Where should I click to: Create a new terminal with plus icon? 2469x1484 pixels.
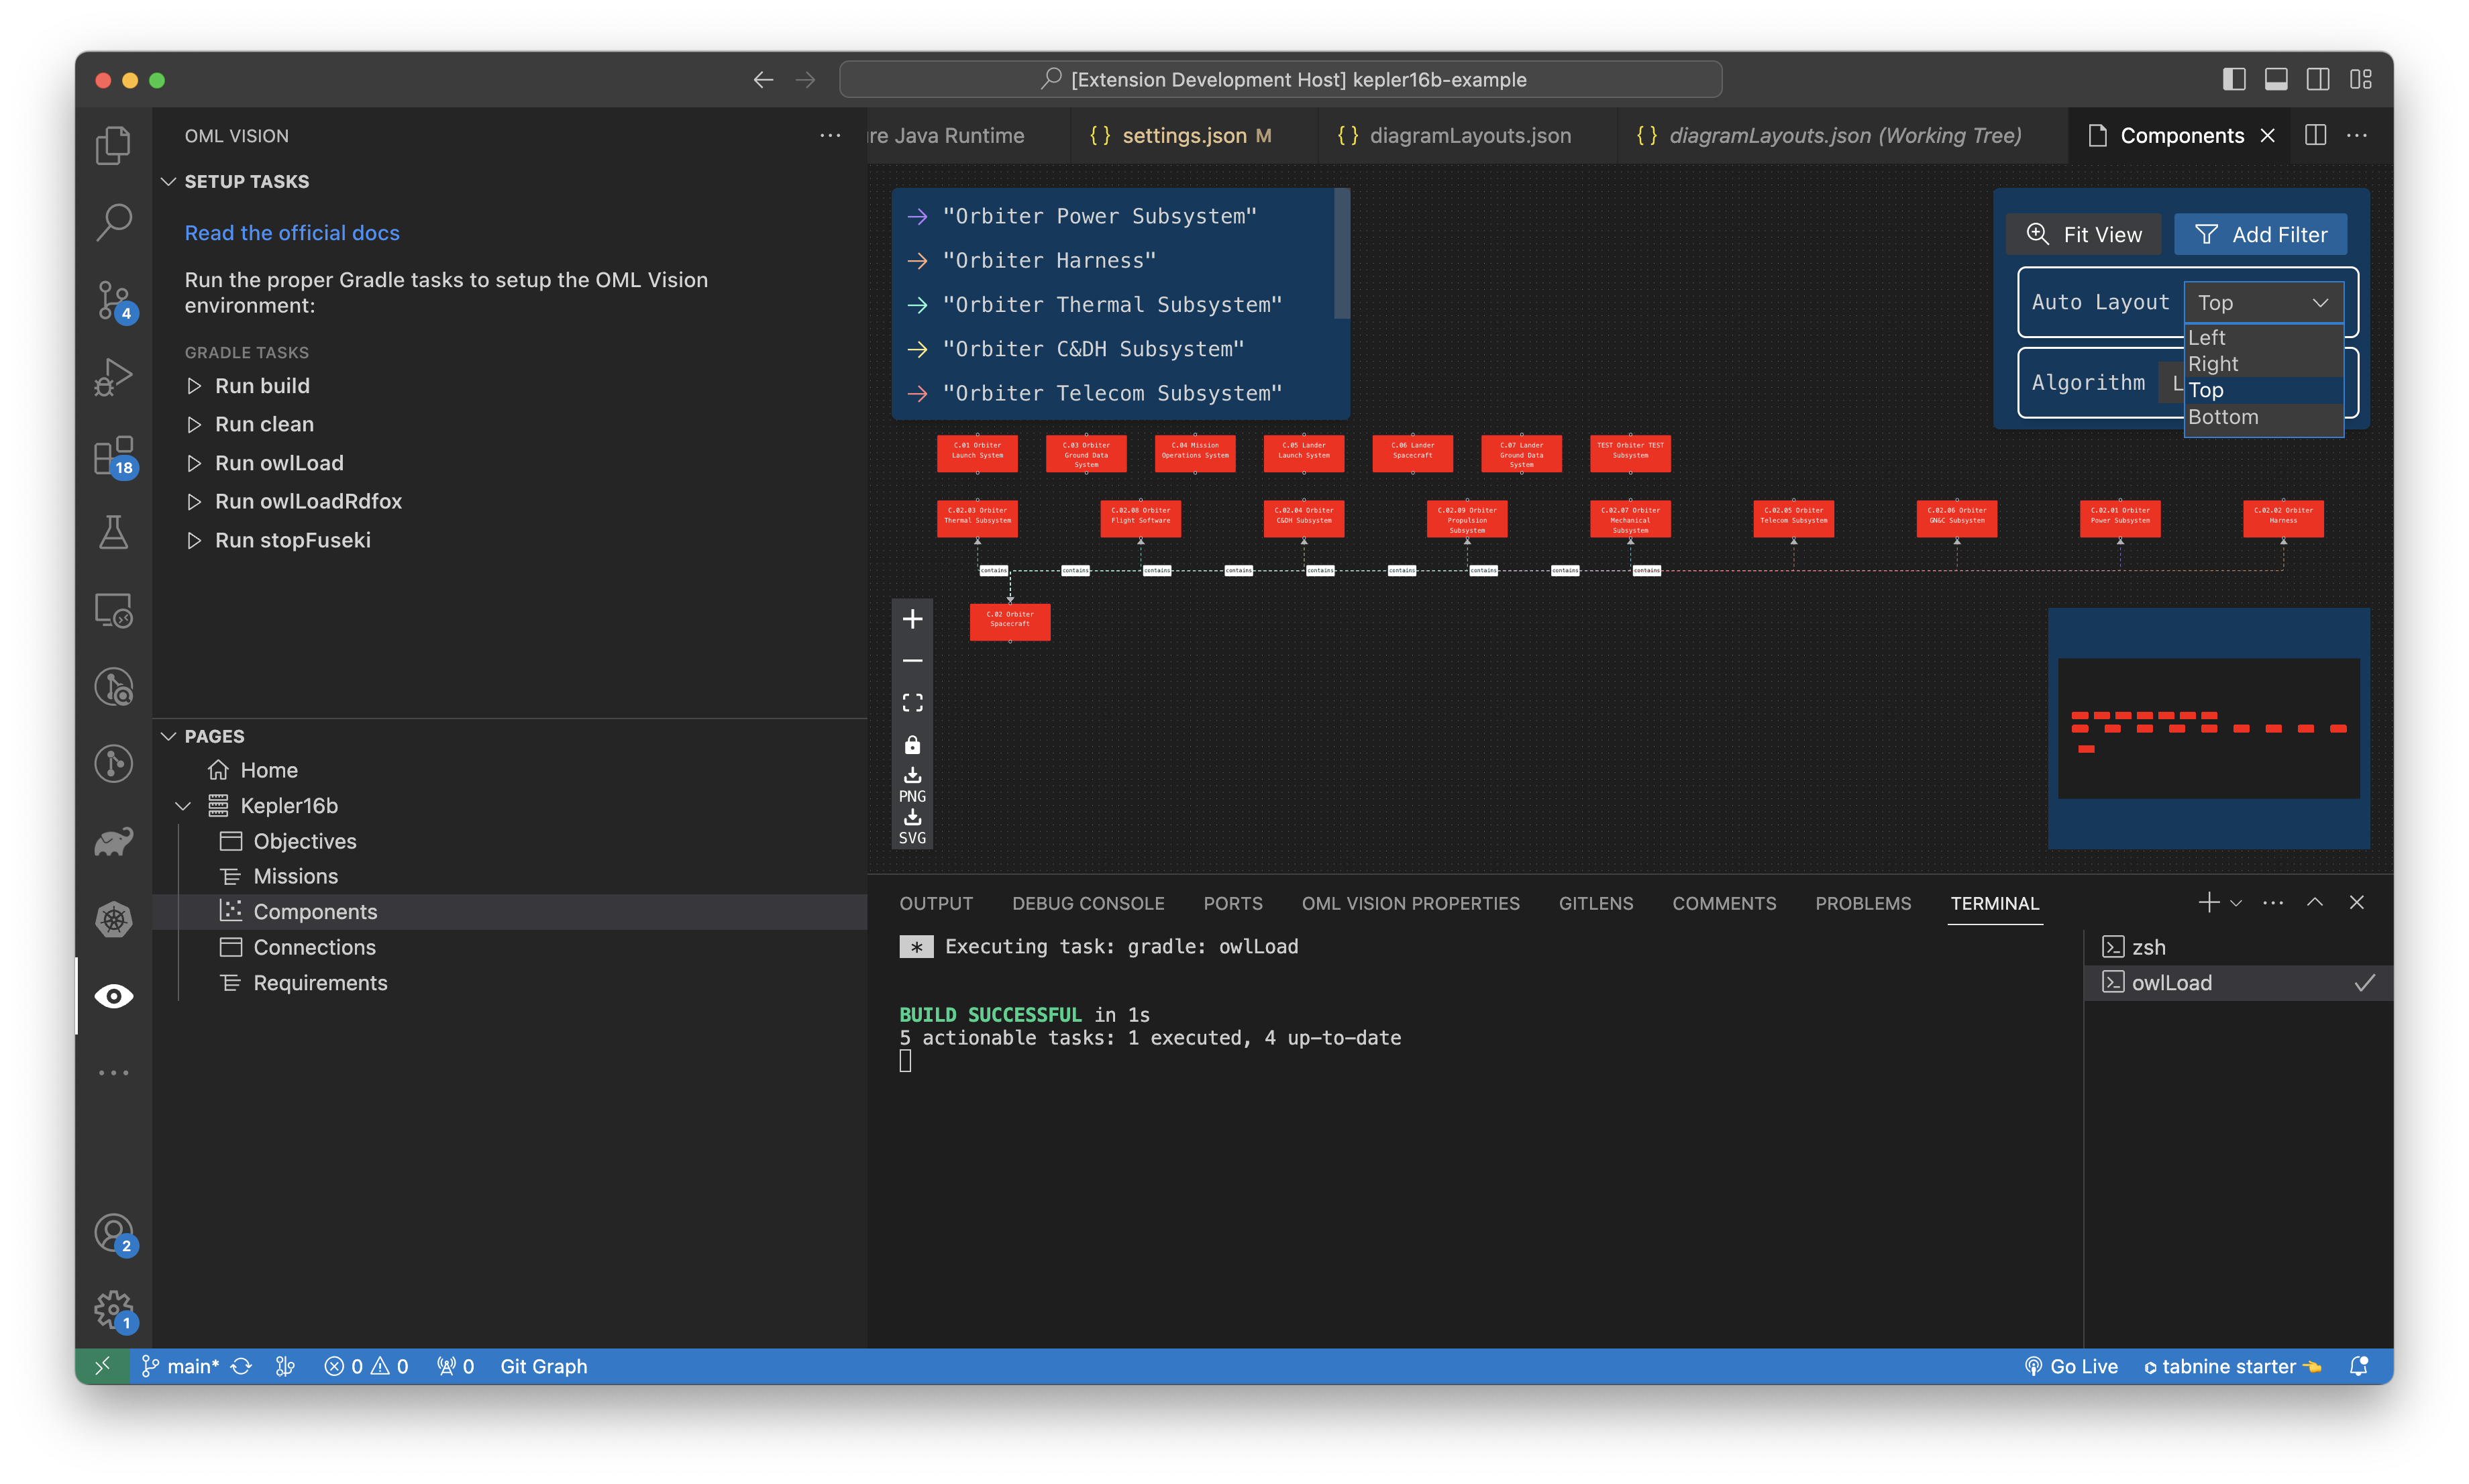tap(2208, 902)
